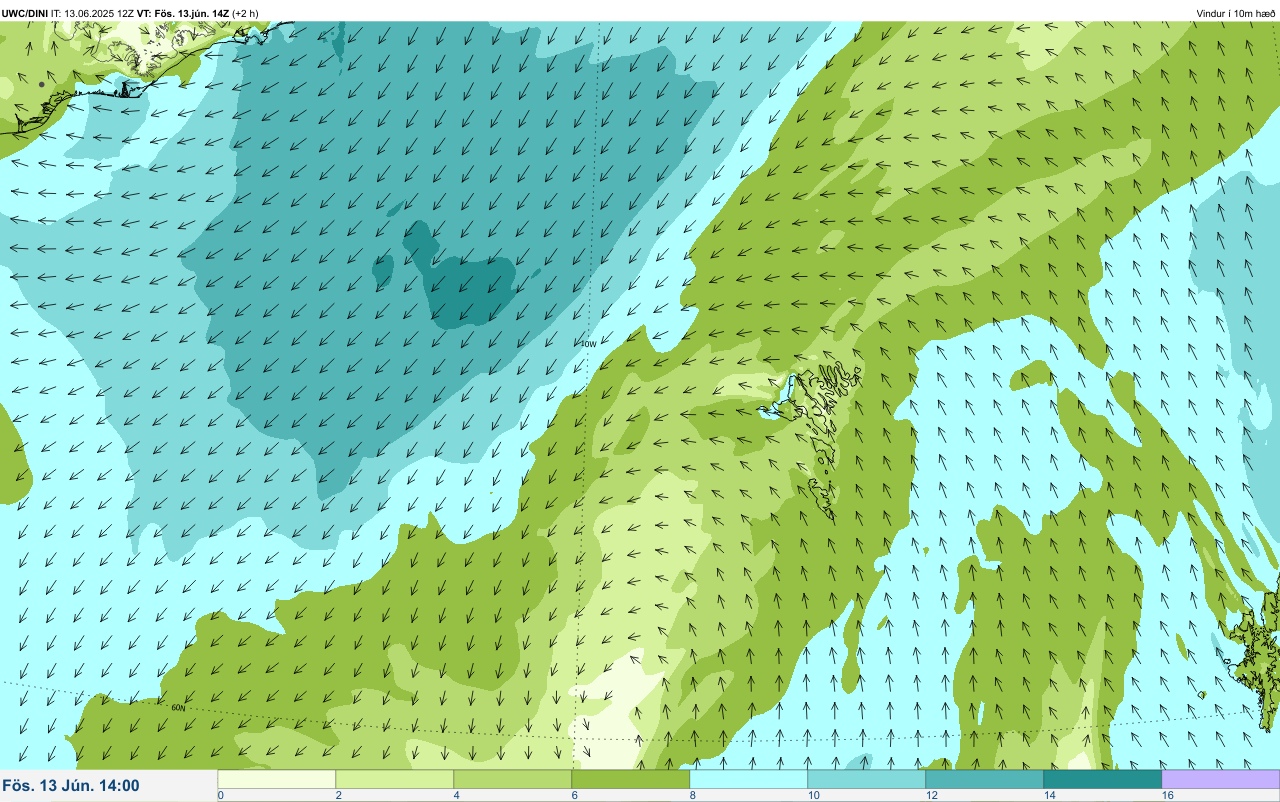Select the "Vindur í 10m hæð" title text
1280x802 pixels.
click(1235, 13)
